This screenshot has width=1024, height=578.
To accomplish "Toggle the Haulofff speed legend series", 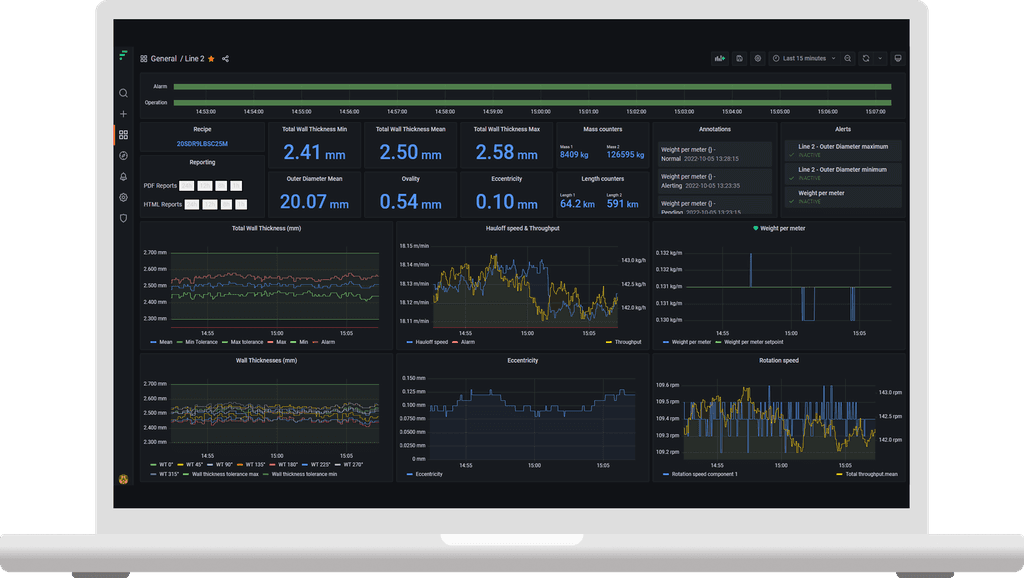I will (x=427, y=342).
